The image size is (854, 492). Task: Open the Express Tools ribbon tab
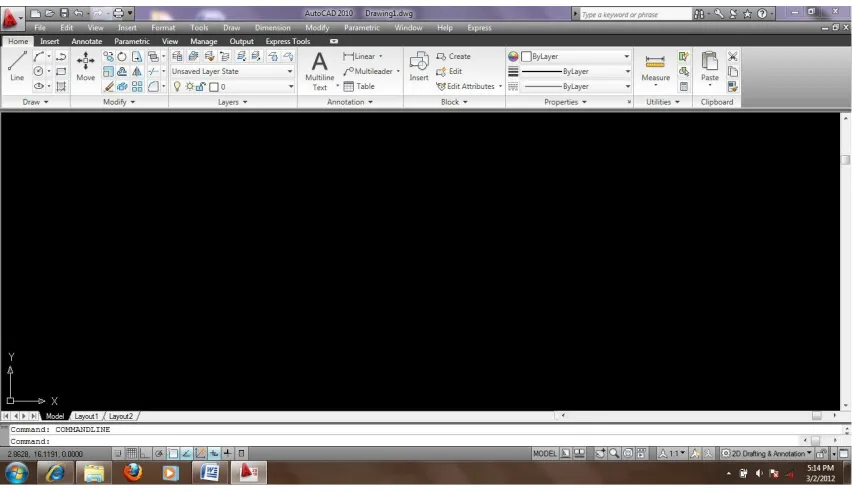288,41
